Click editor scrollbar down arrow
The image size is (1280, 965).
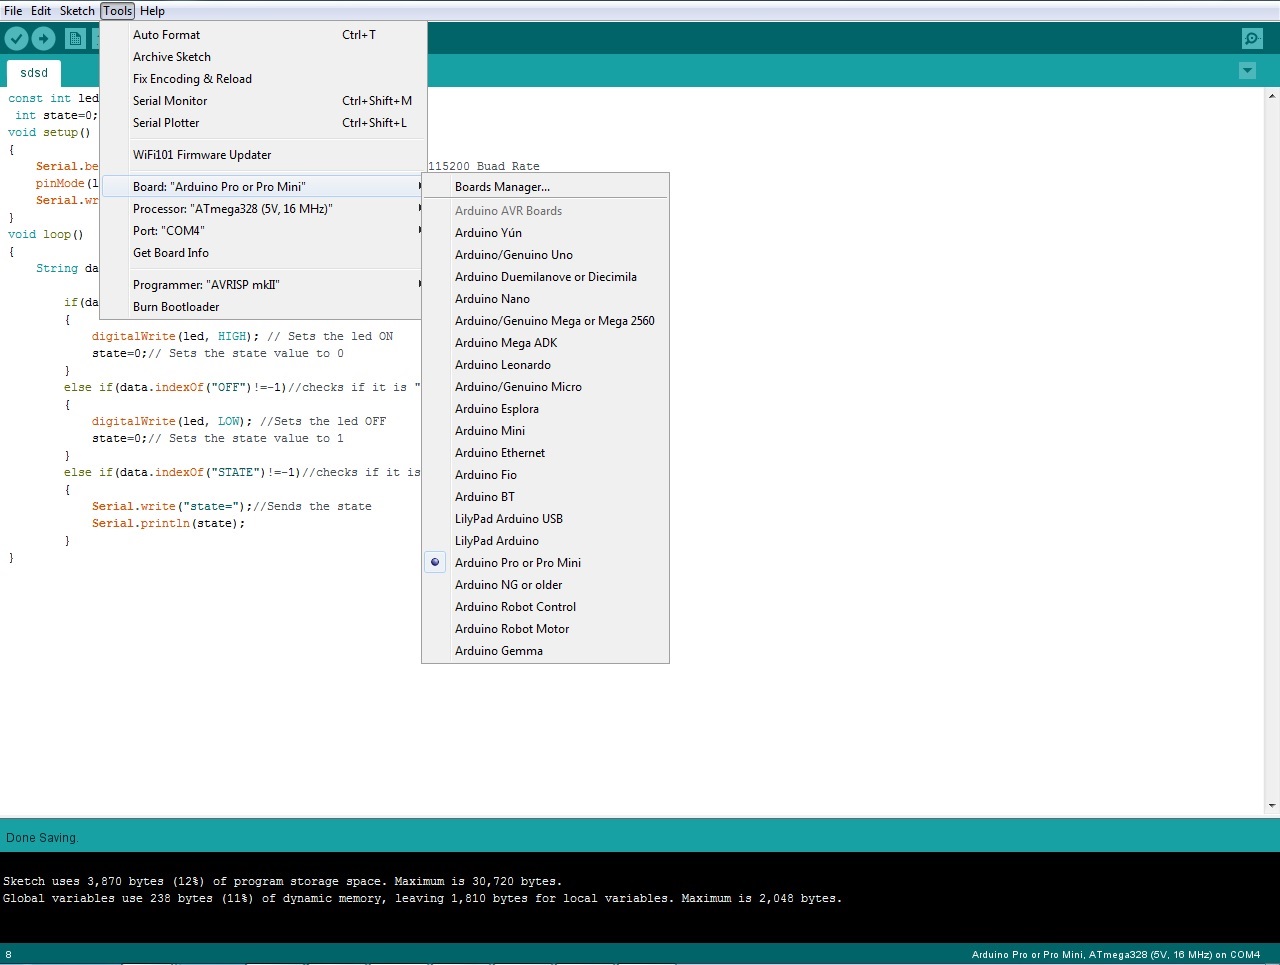click(x=1272, y=805)
